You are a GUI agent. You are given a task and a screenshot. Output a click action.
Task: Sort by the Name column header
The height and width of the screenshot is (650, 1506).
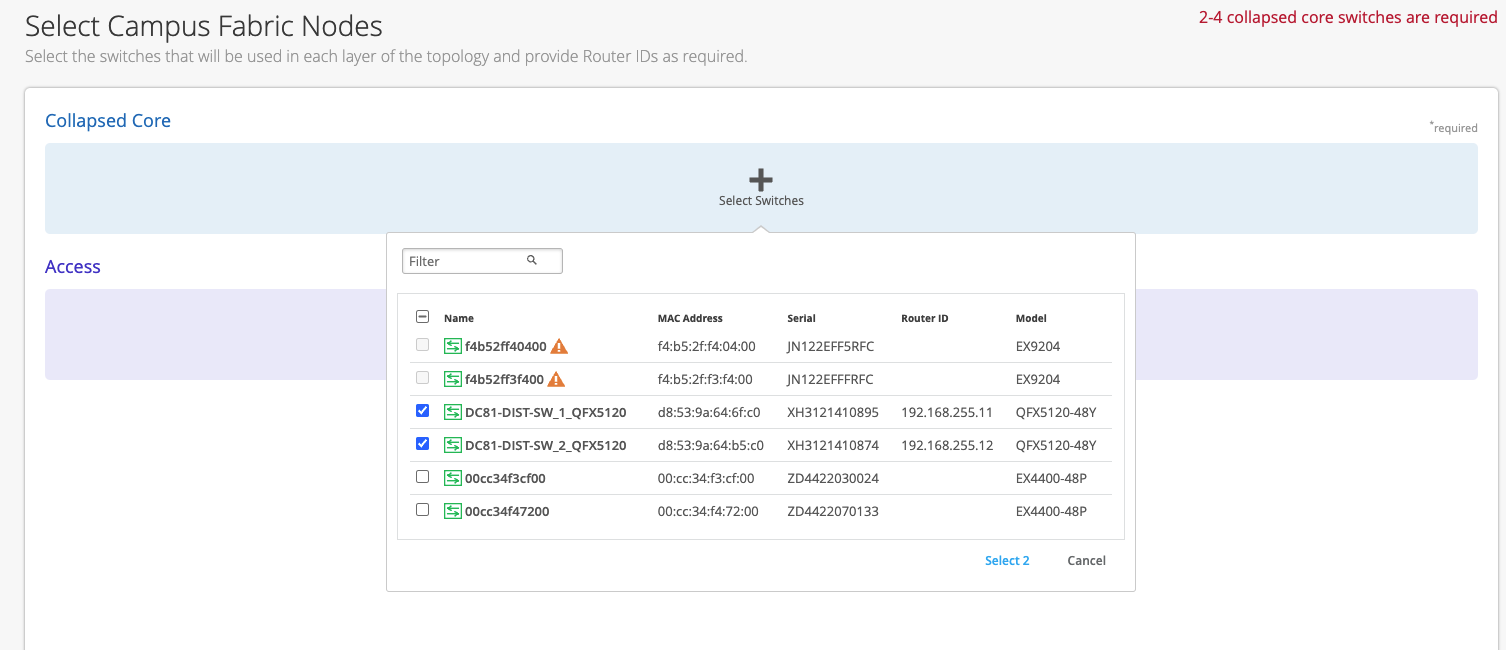coord(459,318)
